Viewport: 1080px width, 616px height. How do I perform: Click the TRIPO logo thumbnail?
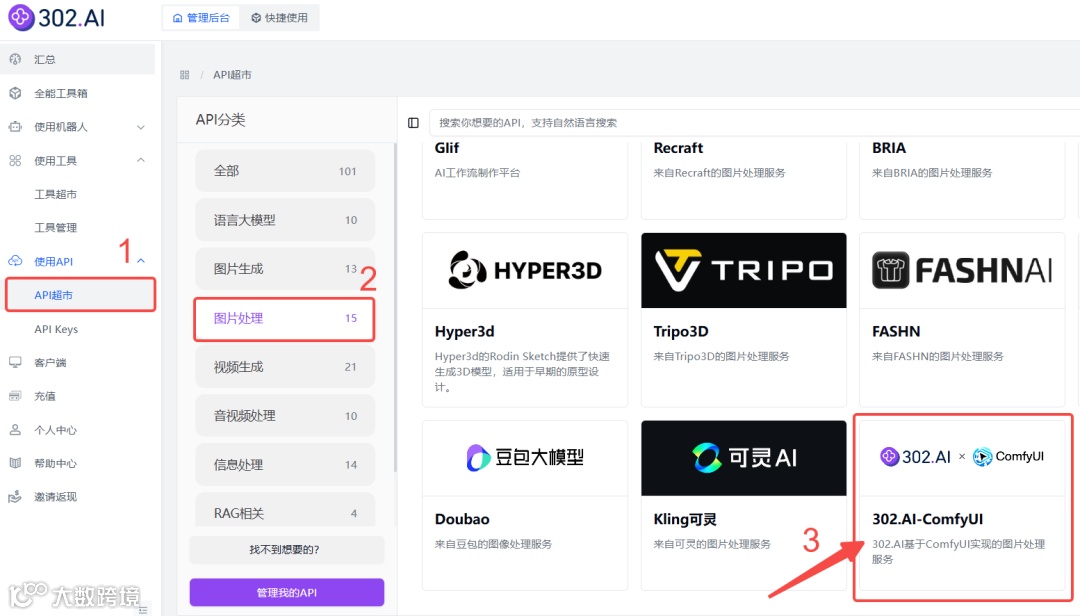744,270
